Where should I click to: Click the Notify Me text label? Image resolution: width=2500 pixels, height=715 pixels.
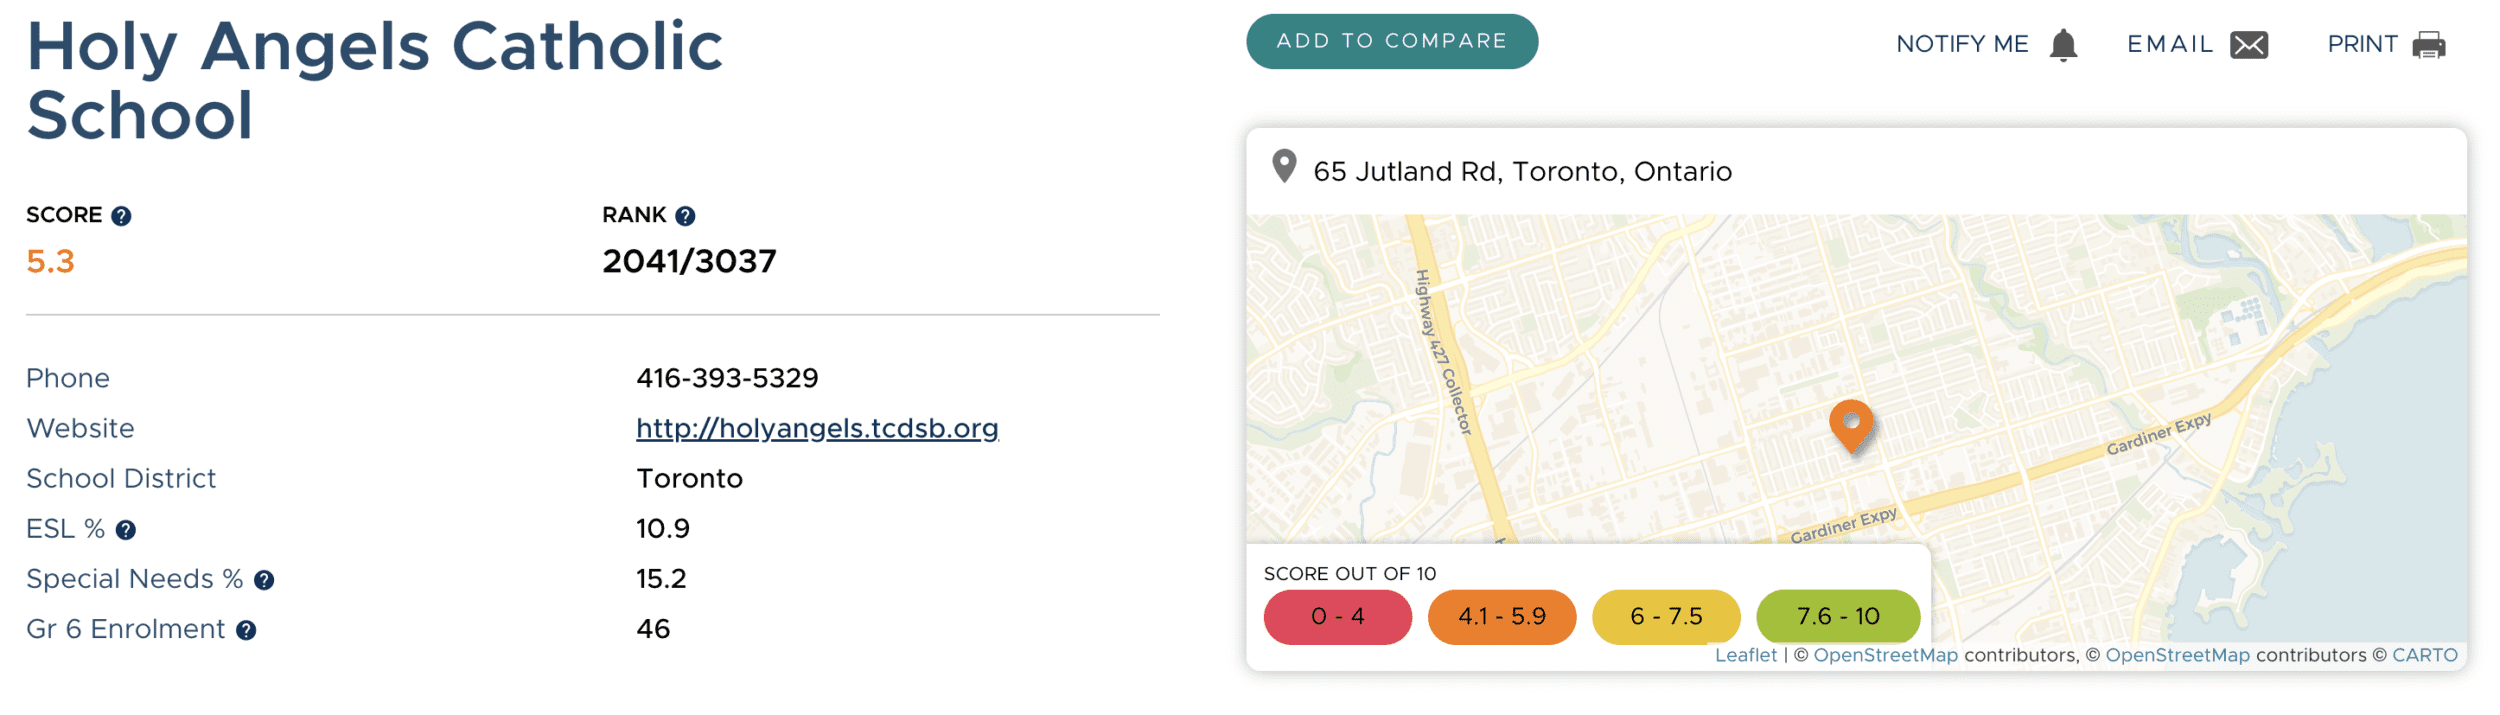[1962, 44]
